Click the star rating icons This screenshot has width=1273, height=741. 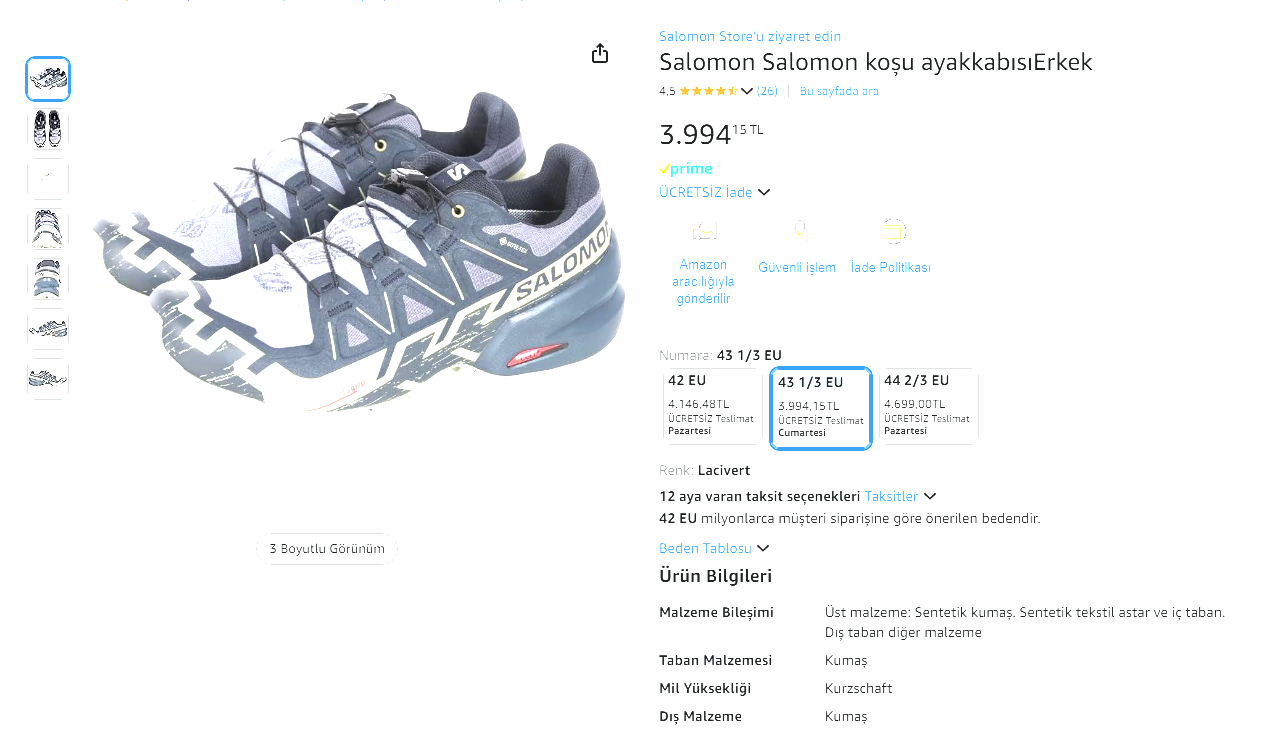[x=708, y=91]
